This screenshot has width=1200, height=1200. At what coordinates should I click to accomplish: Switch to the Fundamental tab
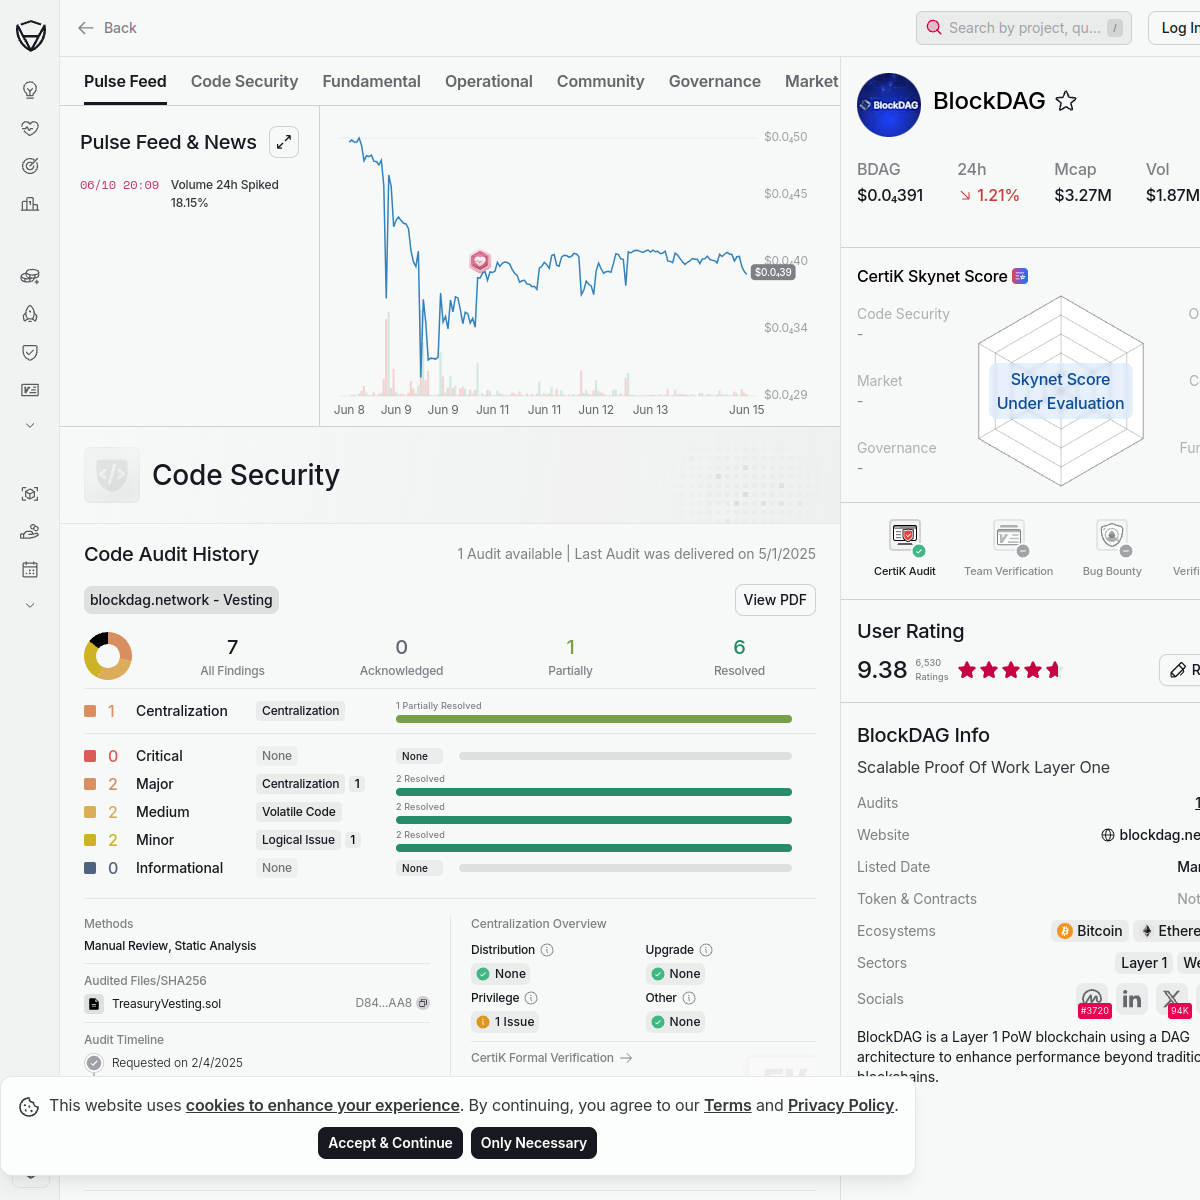pos(371,82)
